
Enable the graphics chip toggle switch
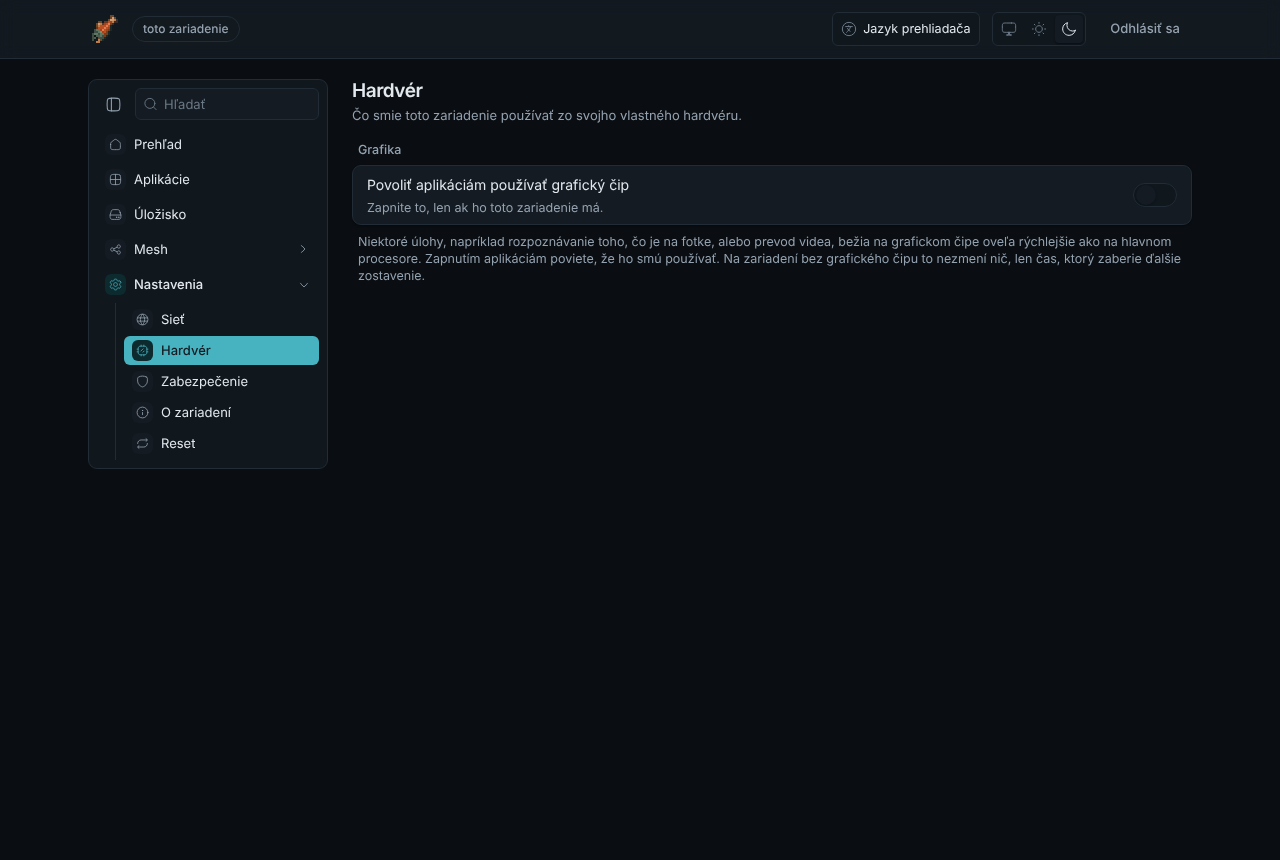coord(1154,195)
